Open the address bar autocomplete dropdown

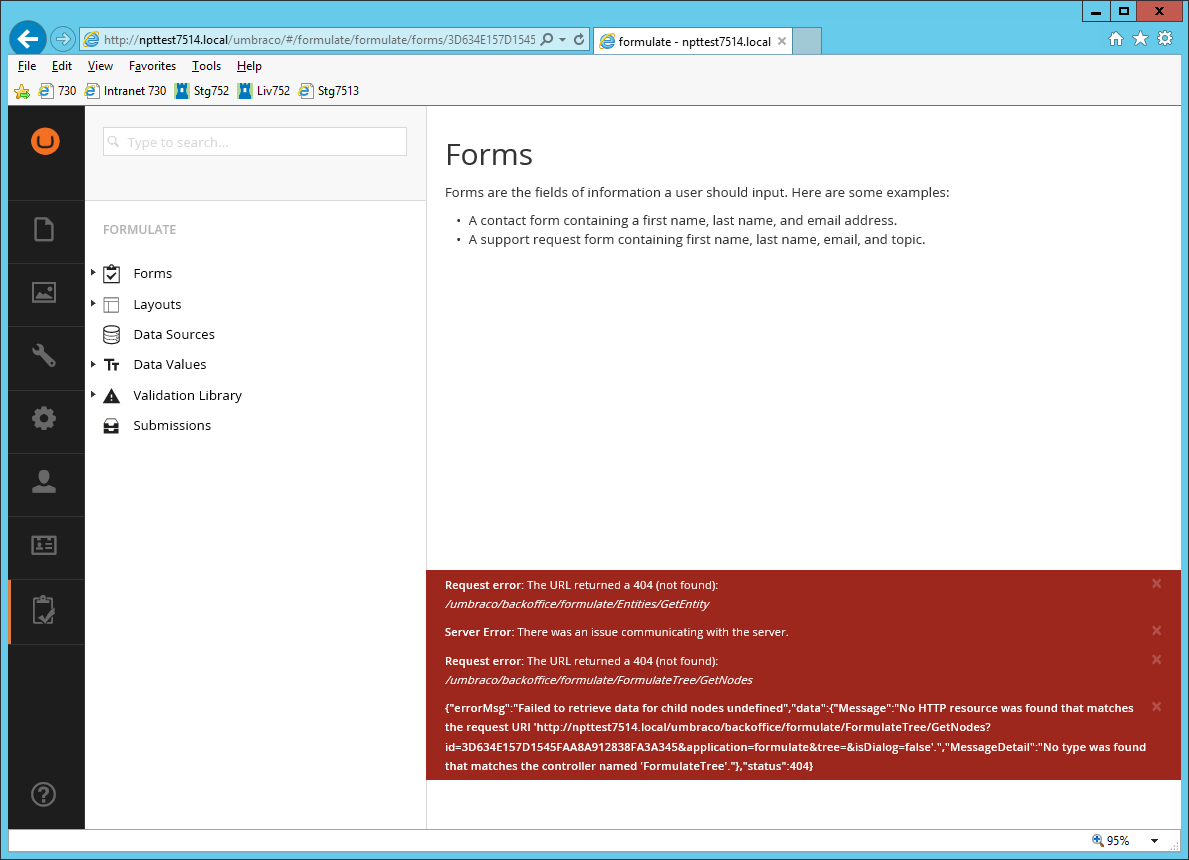point(563,39)
